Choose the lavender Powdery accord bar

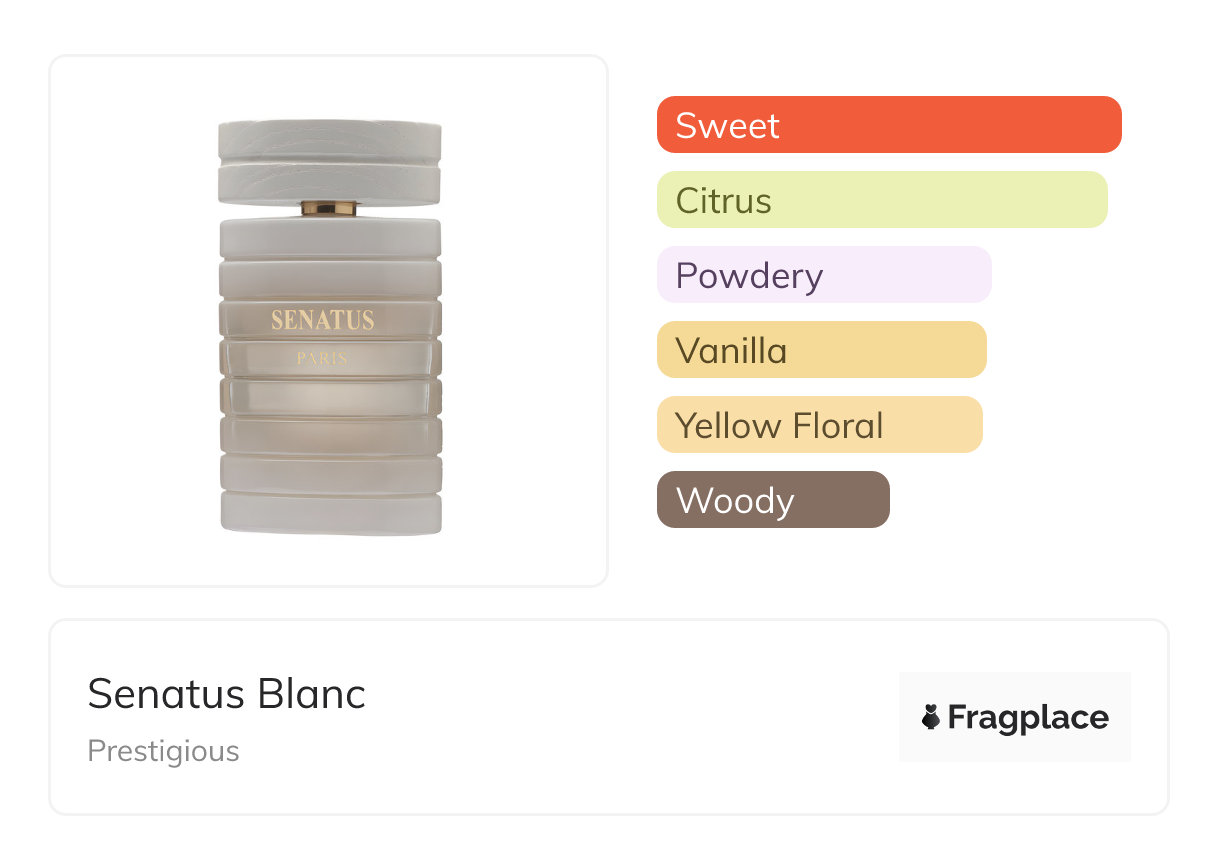coord(823,275)
